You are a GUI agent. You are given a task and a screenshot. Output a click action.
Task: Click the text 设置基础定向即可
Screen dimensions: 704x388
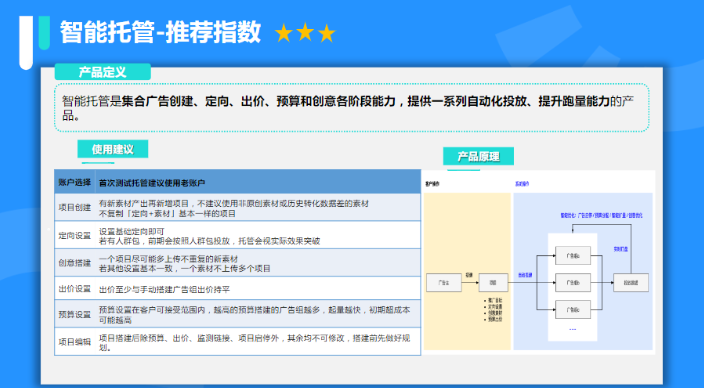pyautogui.click(x=132, y=231)
